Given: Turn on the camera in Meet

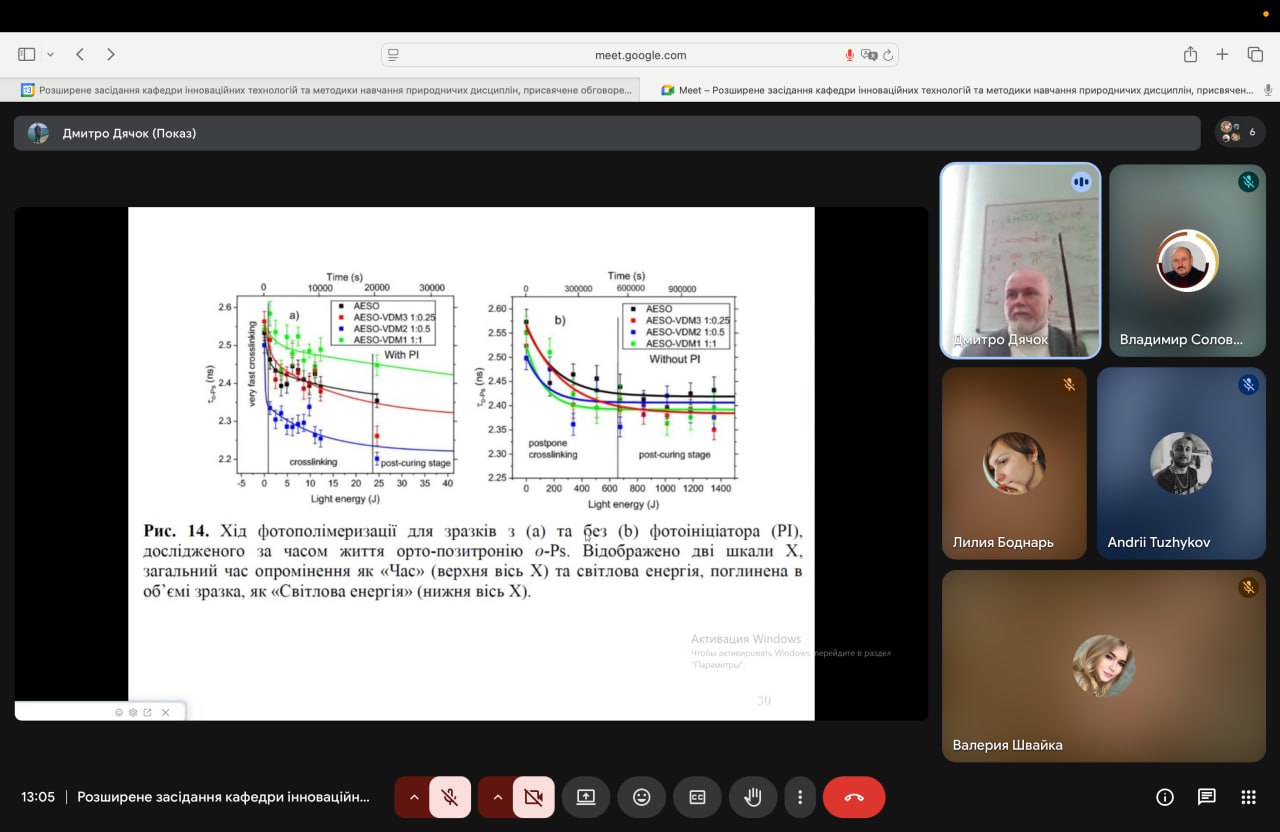Looking at the screenshot, I should 533,797.
